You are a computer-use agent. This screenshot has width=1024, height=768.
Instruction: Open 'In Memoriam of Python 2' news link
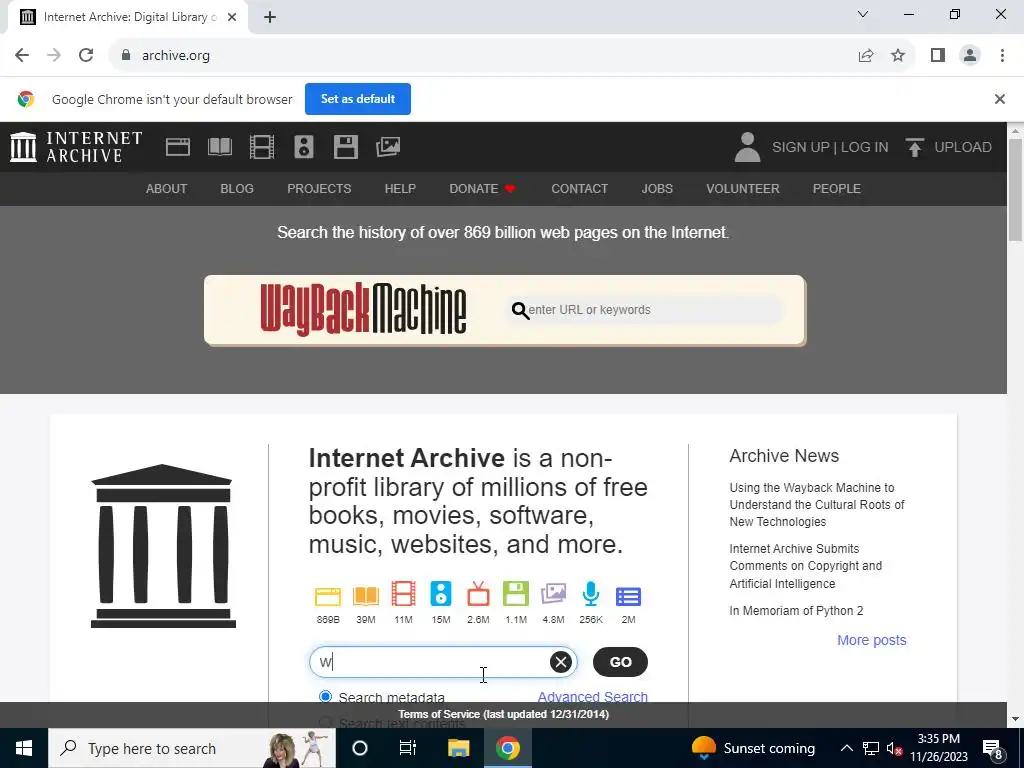(x=796, y=611)
